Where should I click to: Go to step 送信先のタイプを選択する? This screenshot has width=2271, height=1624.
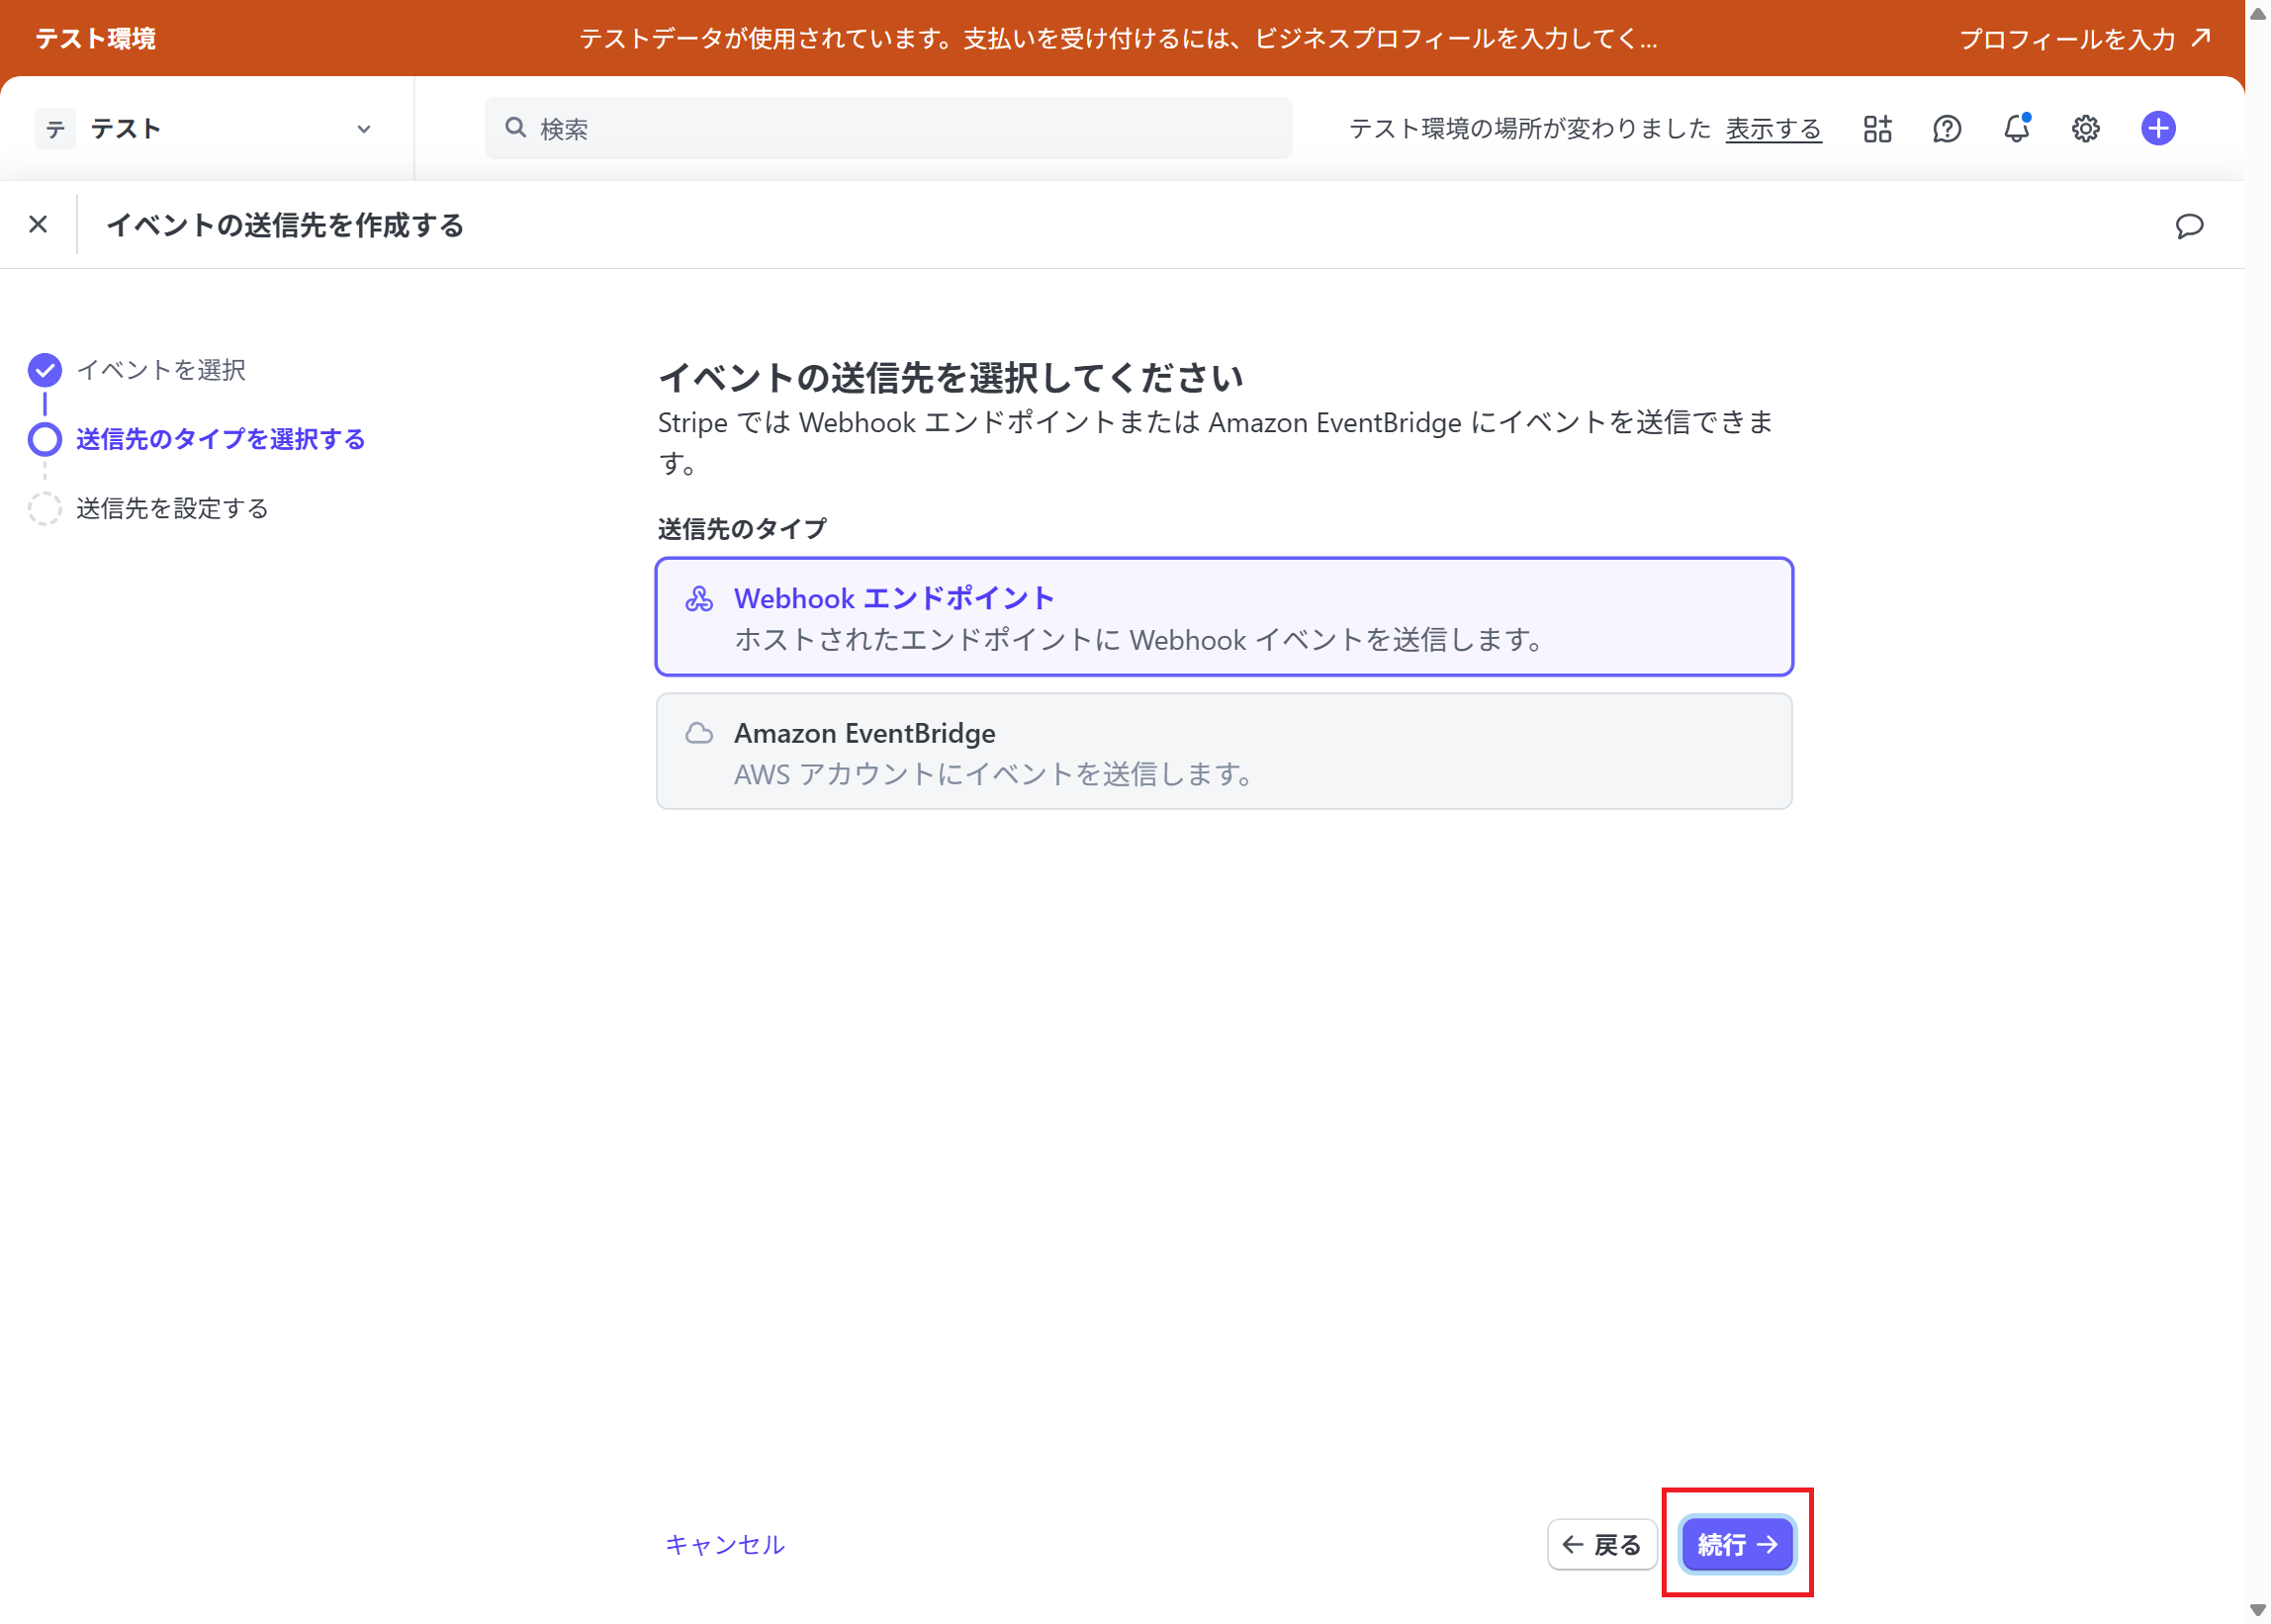[220, 439]
